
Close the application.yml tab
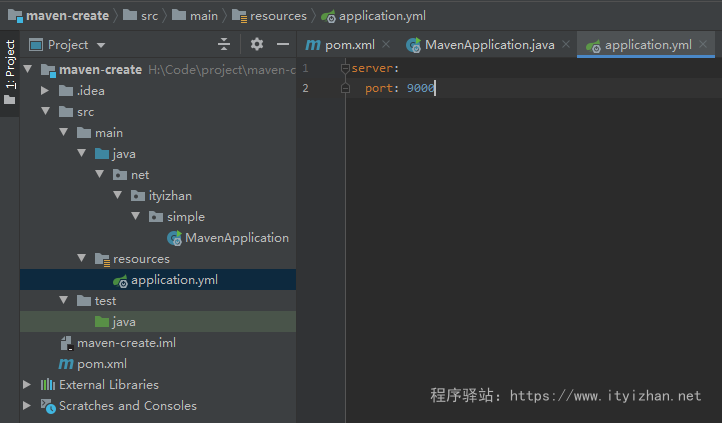pyautogui.click(x=703, y=44)
